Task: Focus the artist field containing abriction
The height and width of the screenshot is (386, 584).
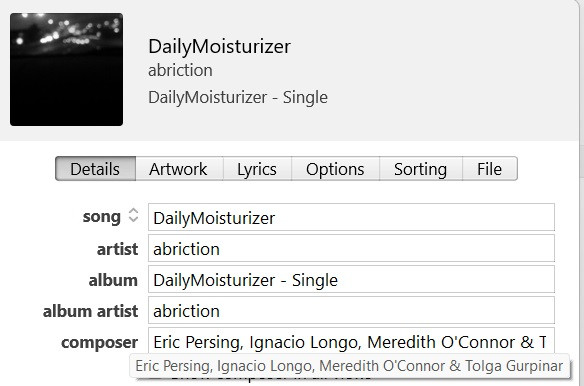Action: coord(351,248)
